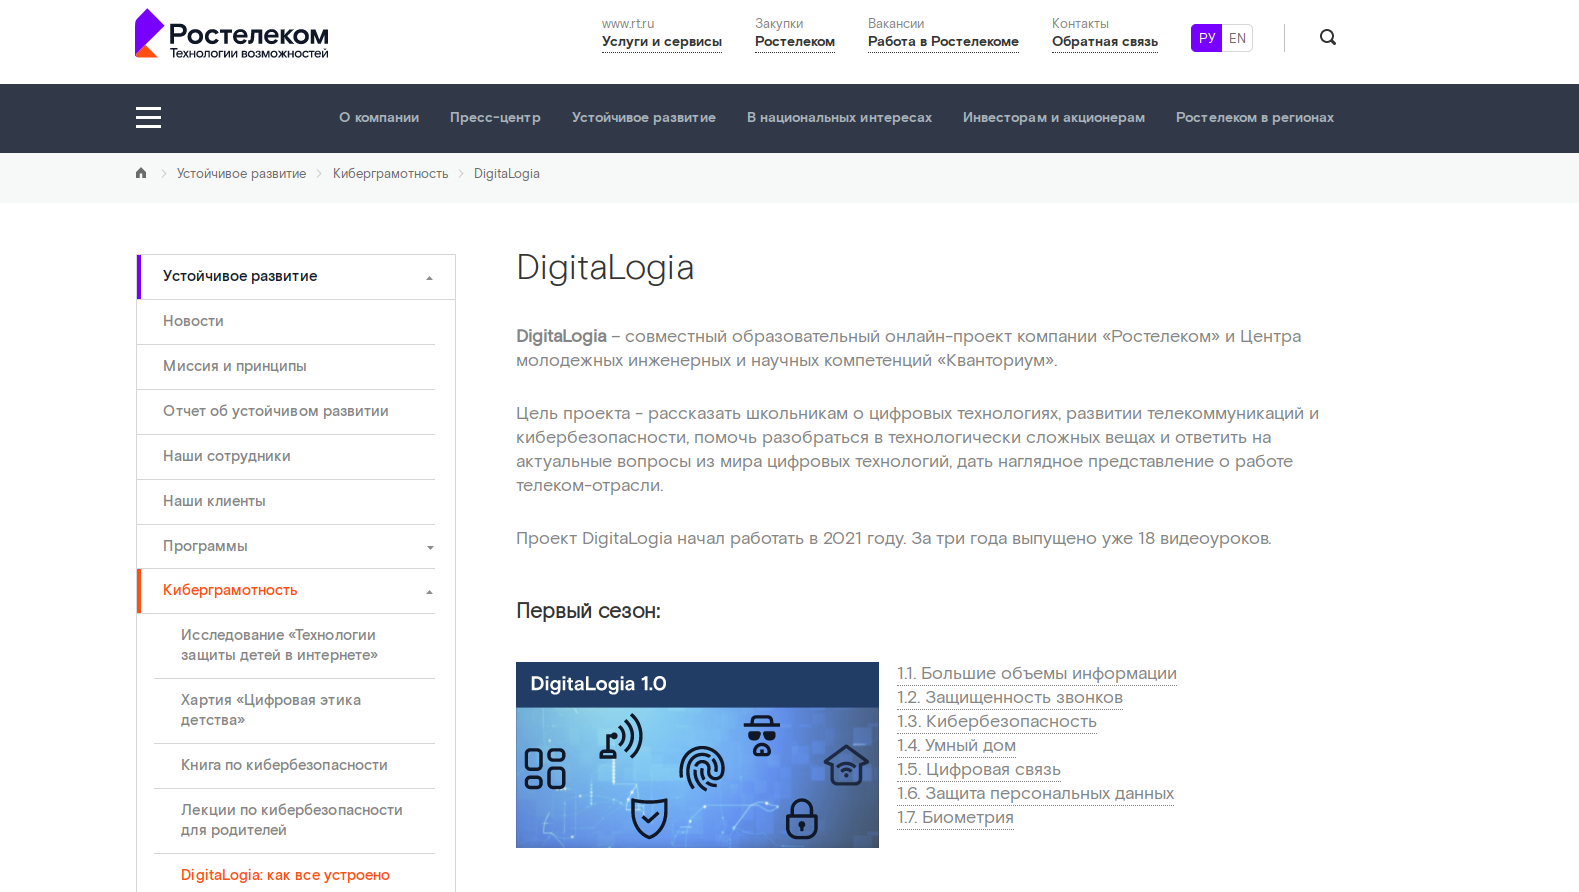Viewport: 1579px width, 892px height.
Task: Open the search magnifier icon
Action: [1327, 38]
